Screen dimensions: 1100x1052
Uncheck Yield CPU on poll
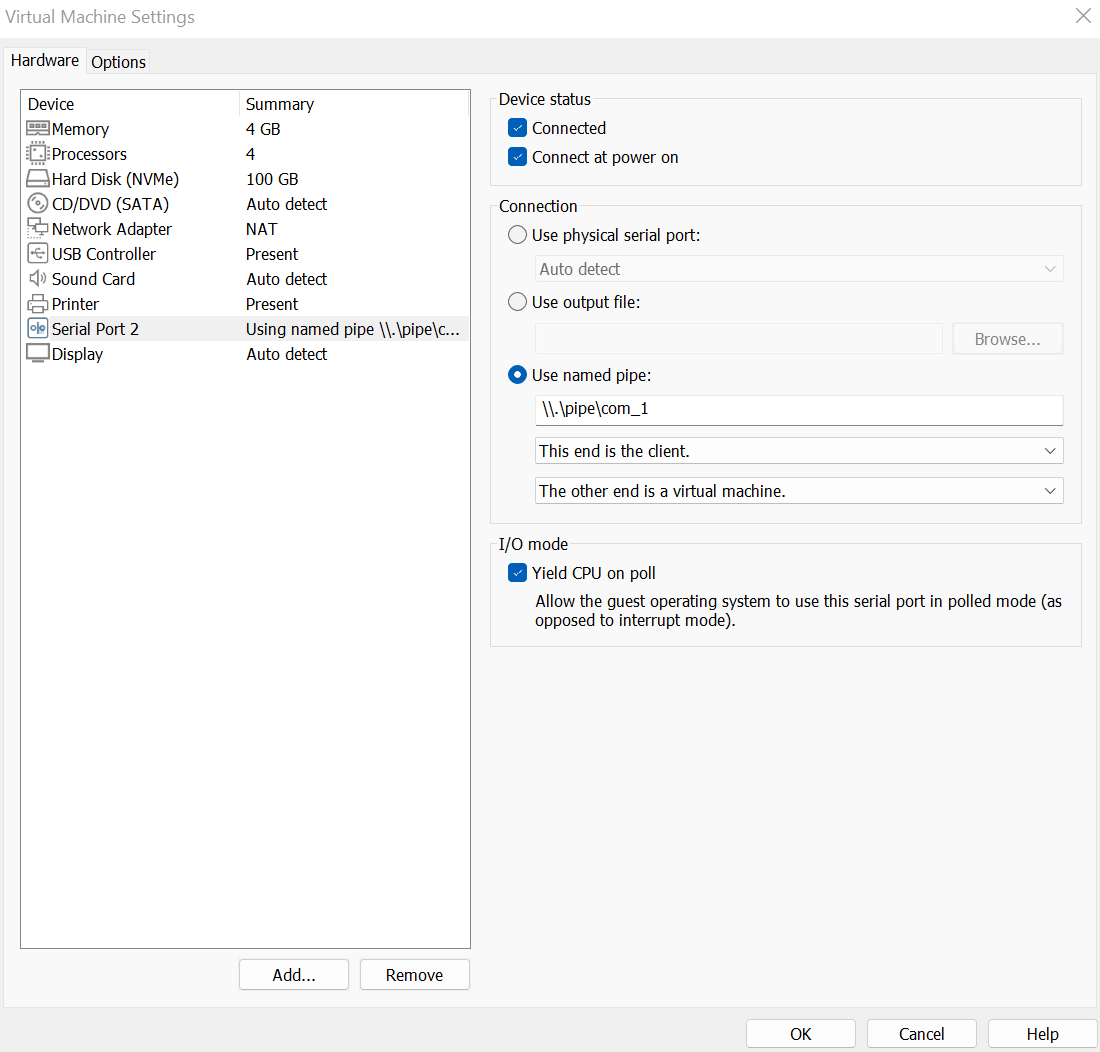point(517,572)
